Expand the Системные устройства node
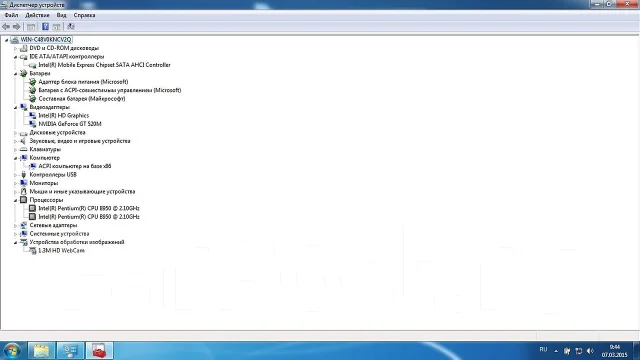640x360 pixels. point(16,234)
